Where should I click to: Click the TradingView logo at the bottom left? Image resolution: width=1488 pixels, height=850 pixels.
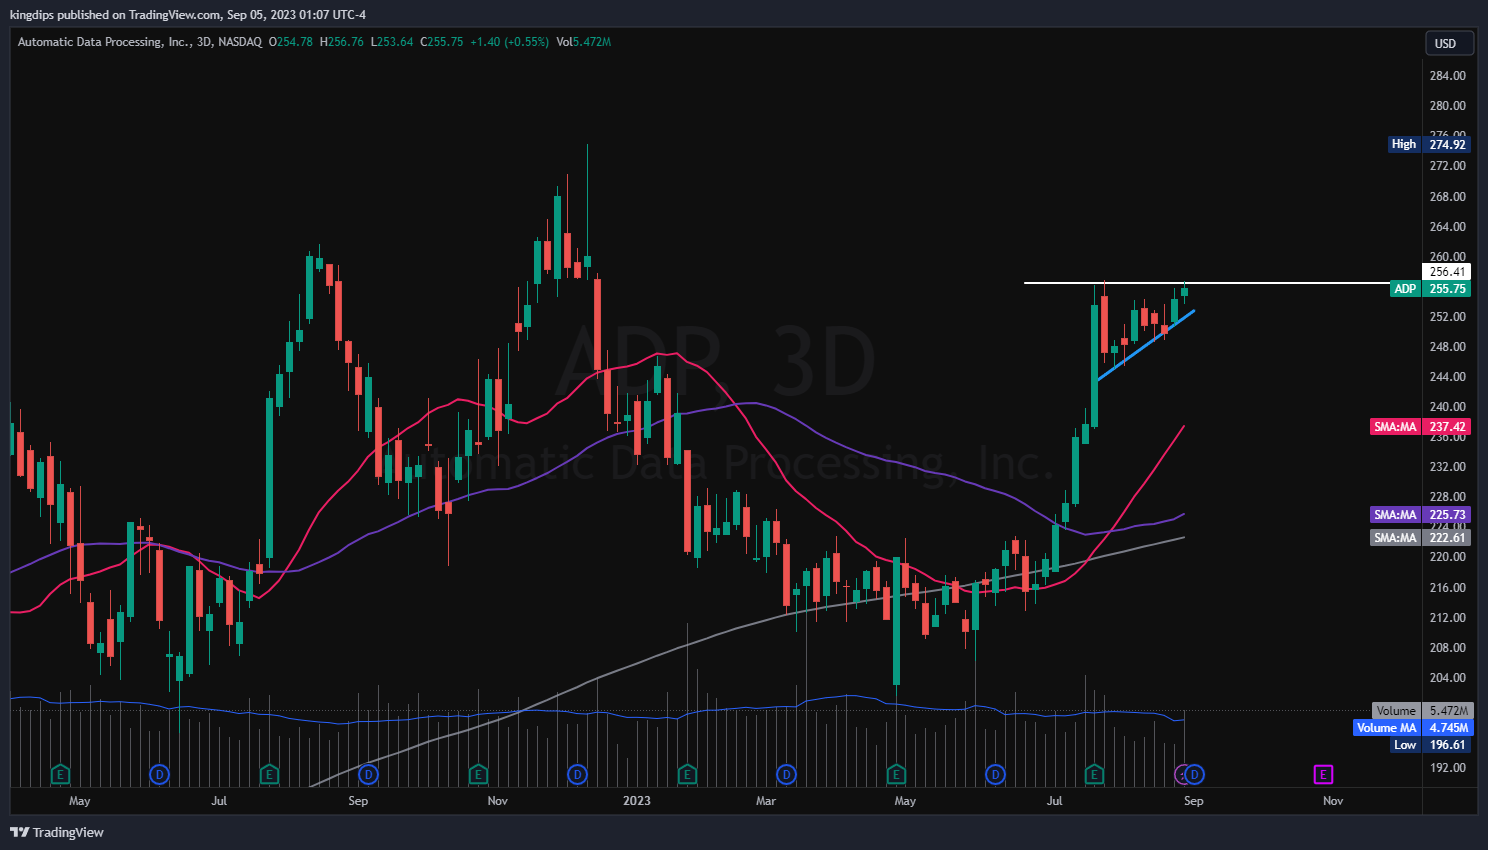click(x=57, y=832)
